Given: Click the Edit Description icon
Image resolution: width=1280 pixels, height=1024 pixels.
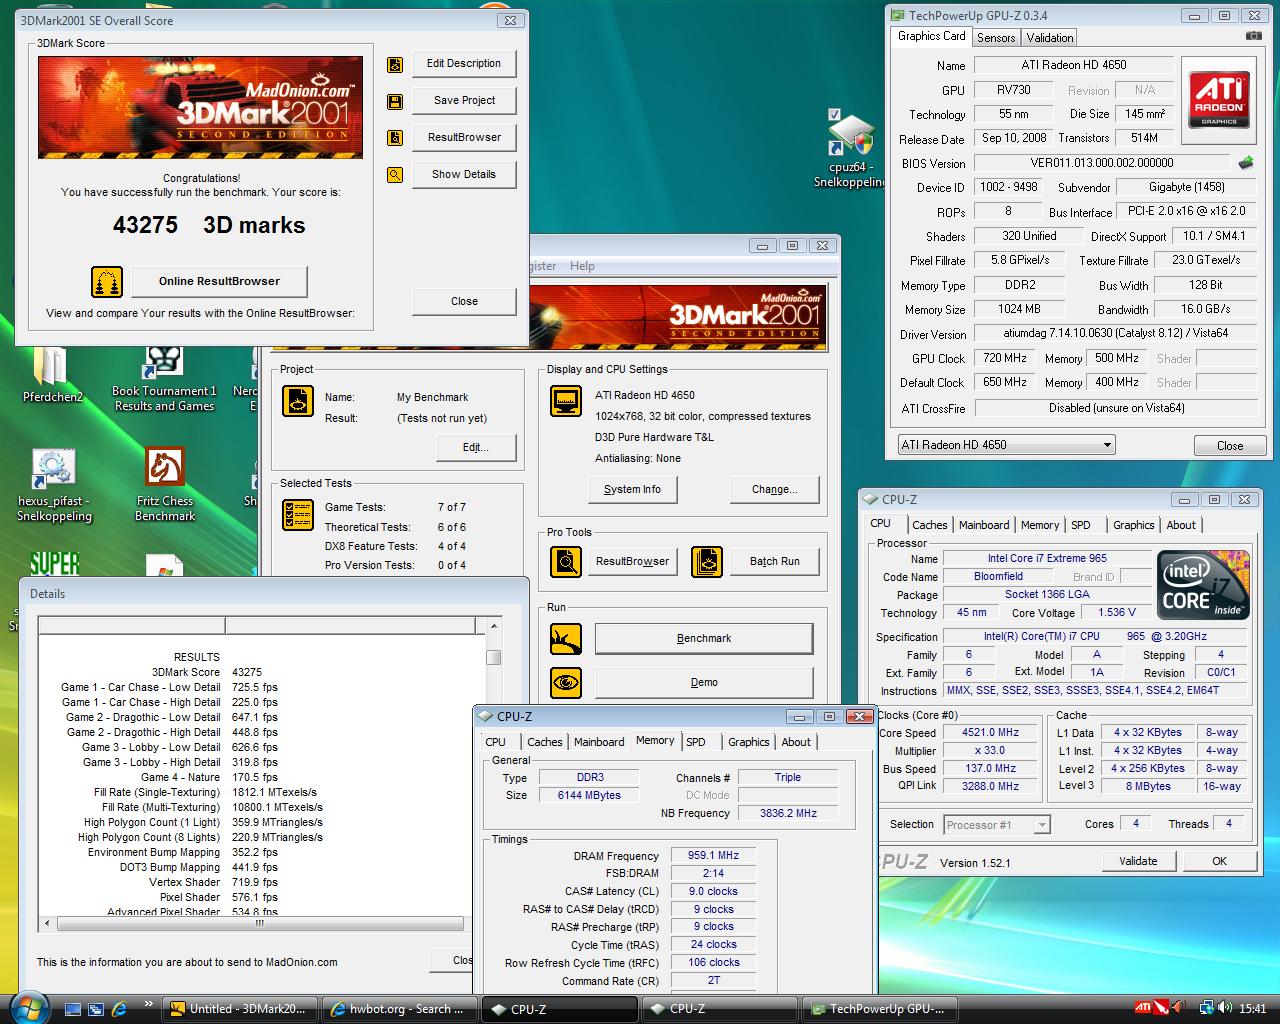Looking at the screenshot, I should (x=395, y=64).
